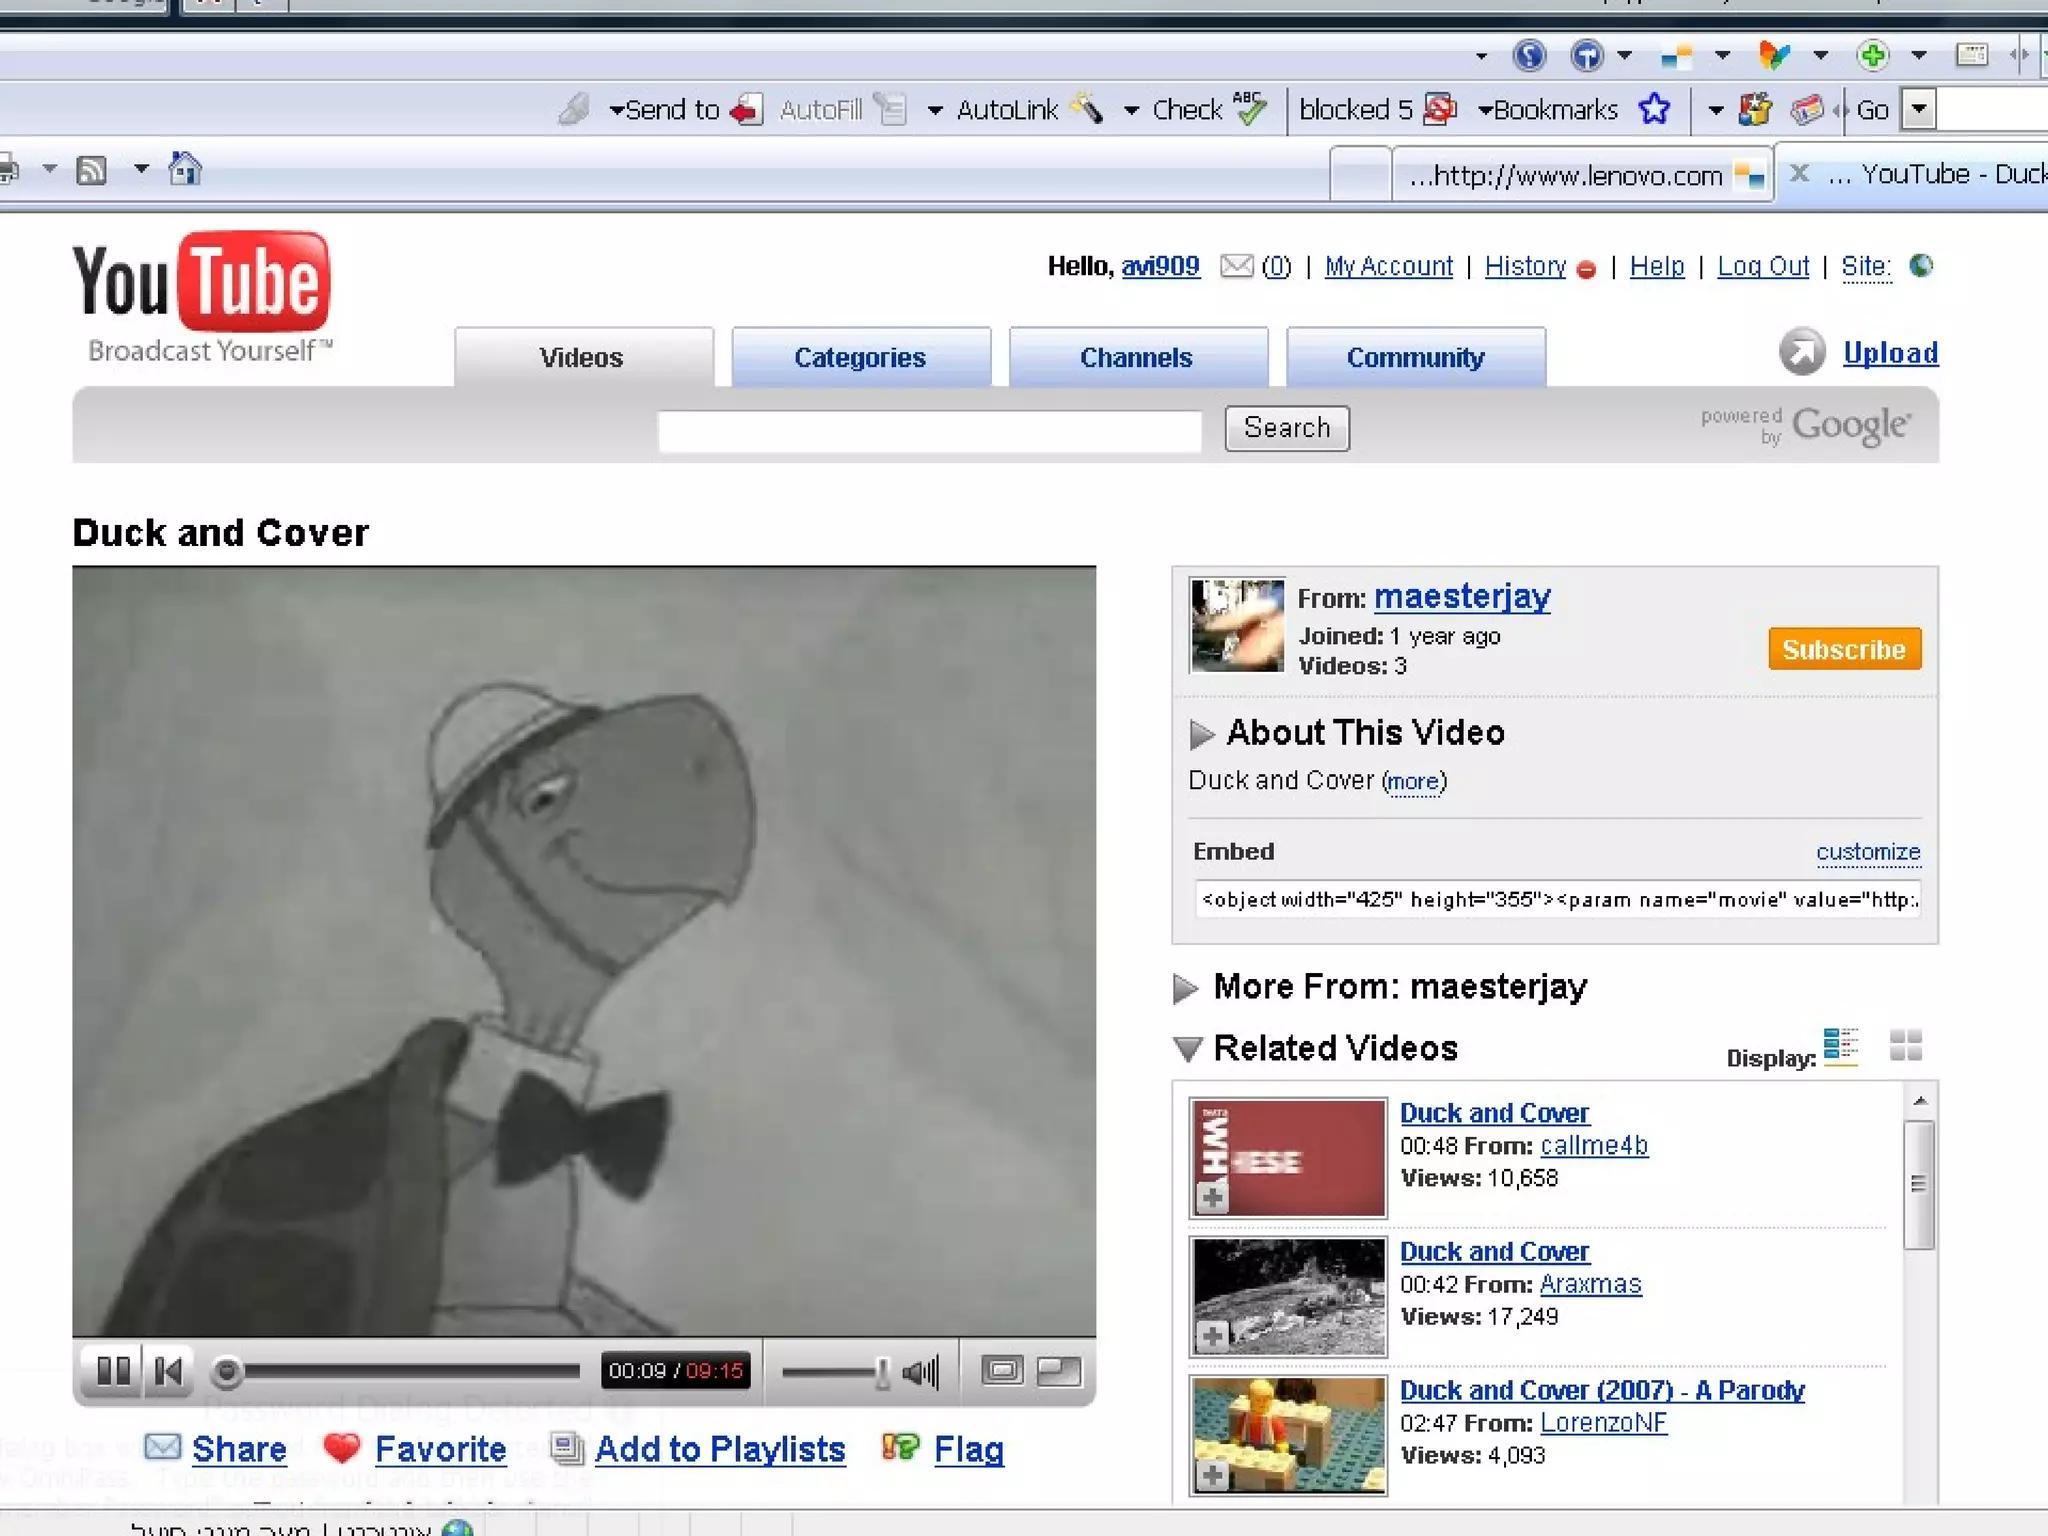Screen dimensions: 2048x1536
Task: Click the video volume slider
Action: point(835,1372)
